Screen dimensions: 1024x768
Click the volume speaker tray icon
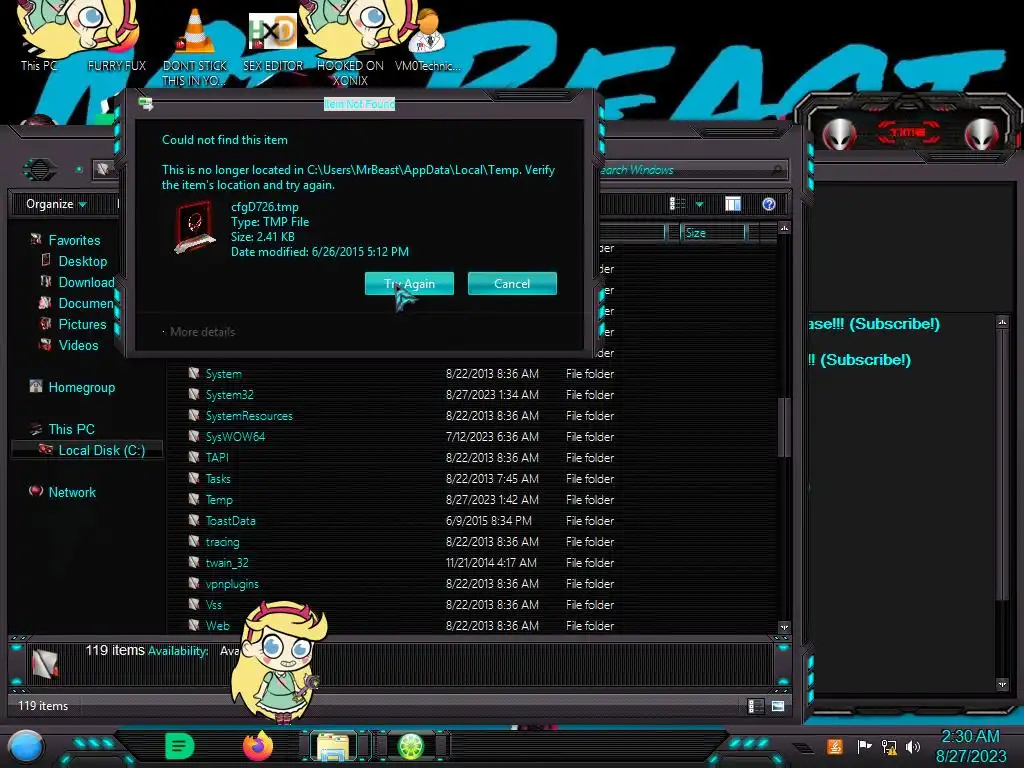pyautogui.click(x=913, y=746)
